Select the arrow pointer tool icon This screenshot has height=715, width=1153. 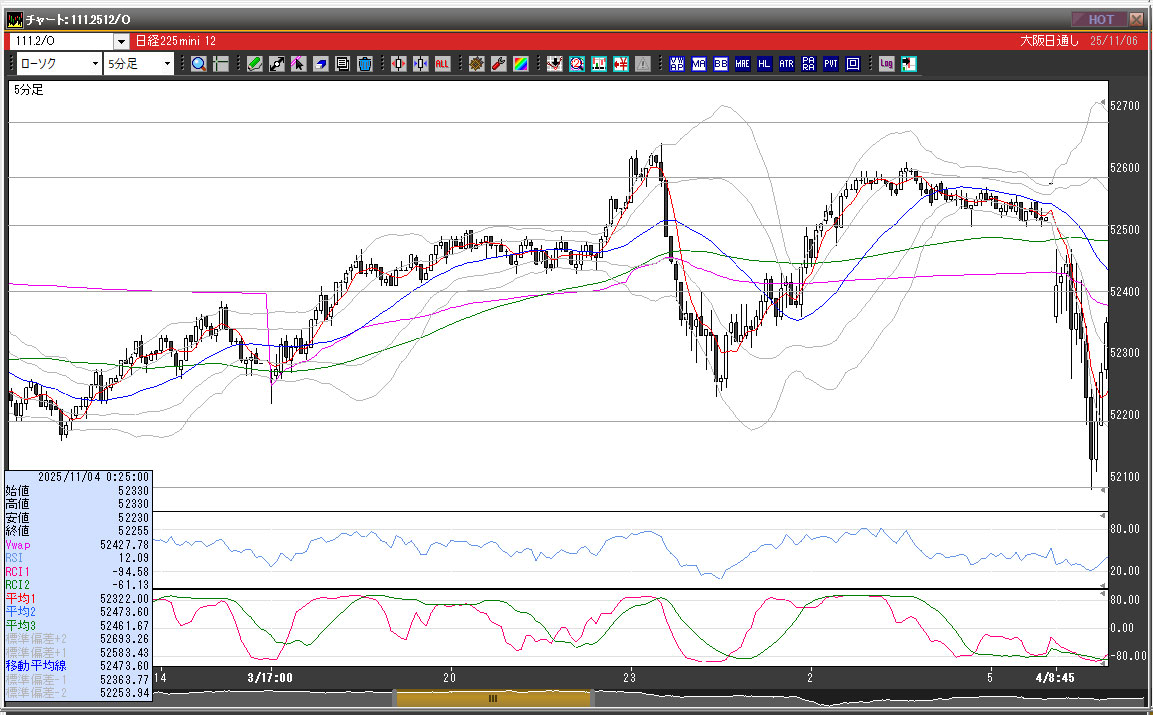point(298,64)
